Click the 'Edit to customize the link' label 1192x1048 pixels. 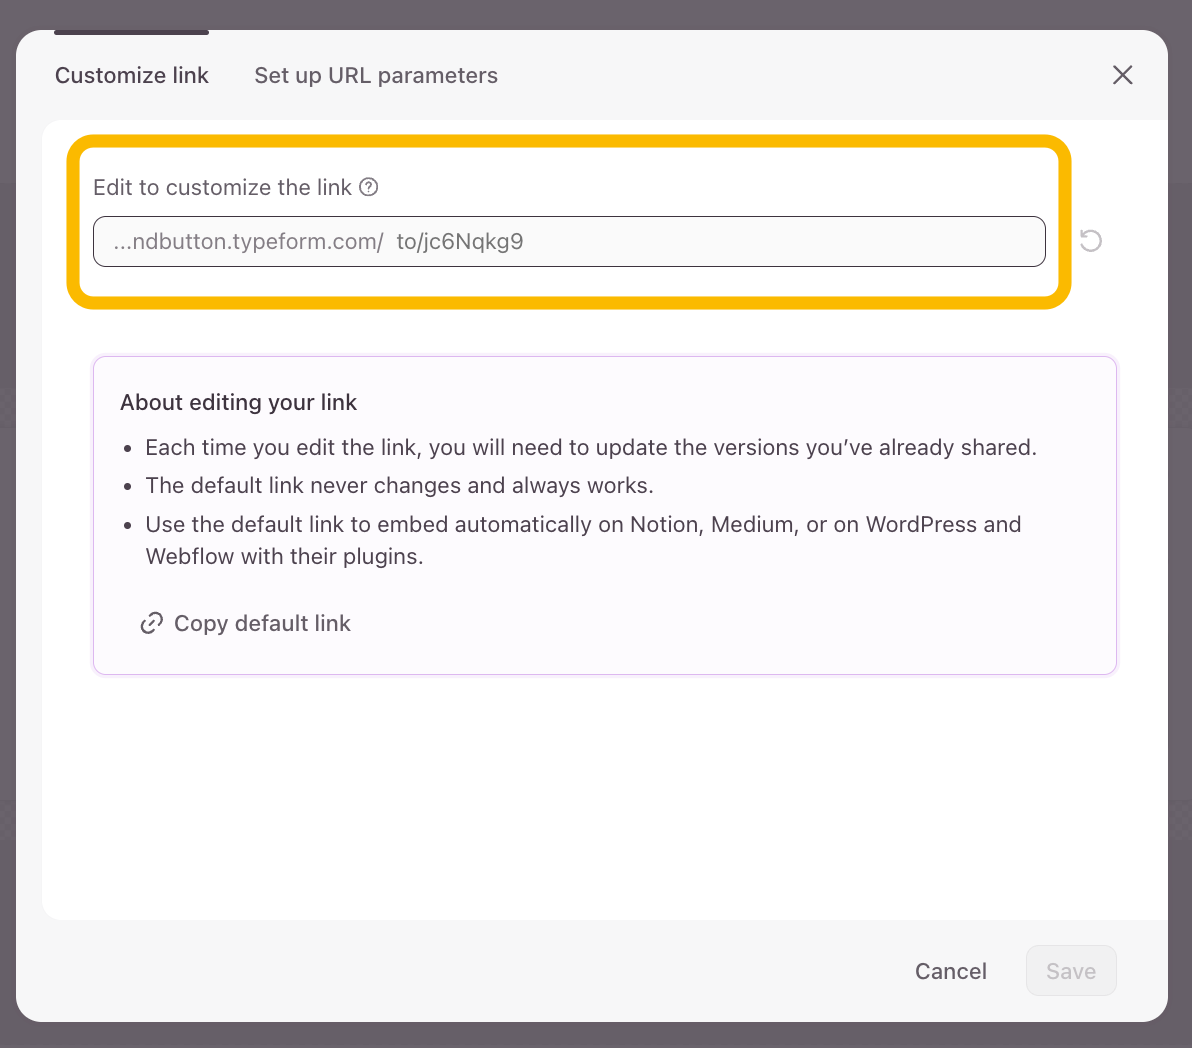pos(222,188)
